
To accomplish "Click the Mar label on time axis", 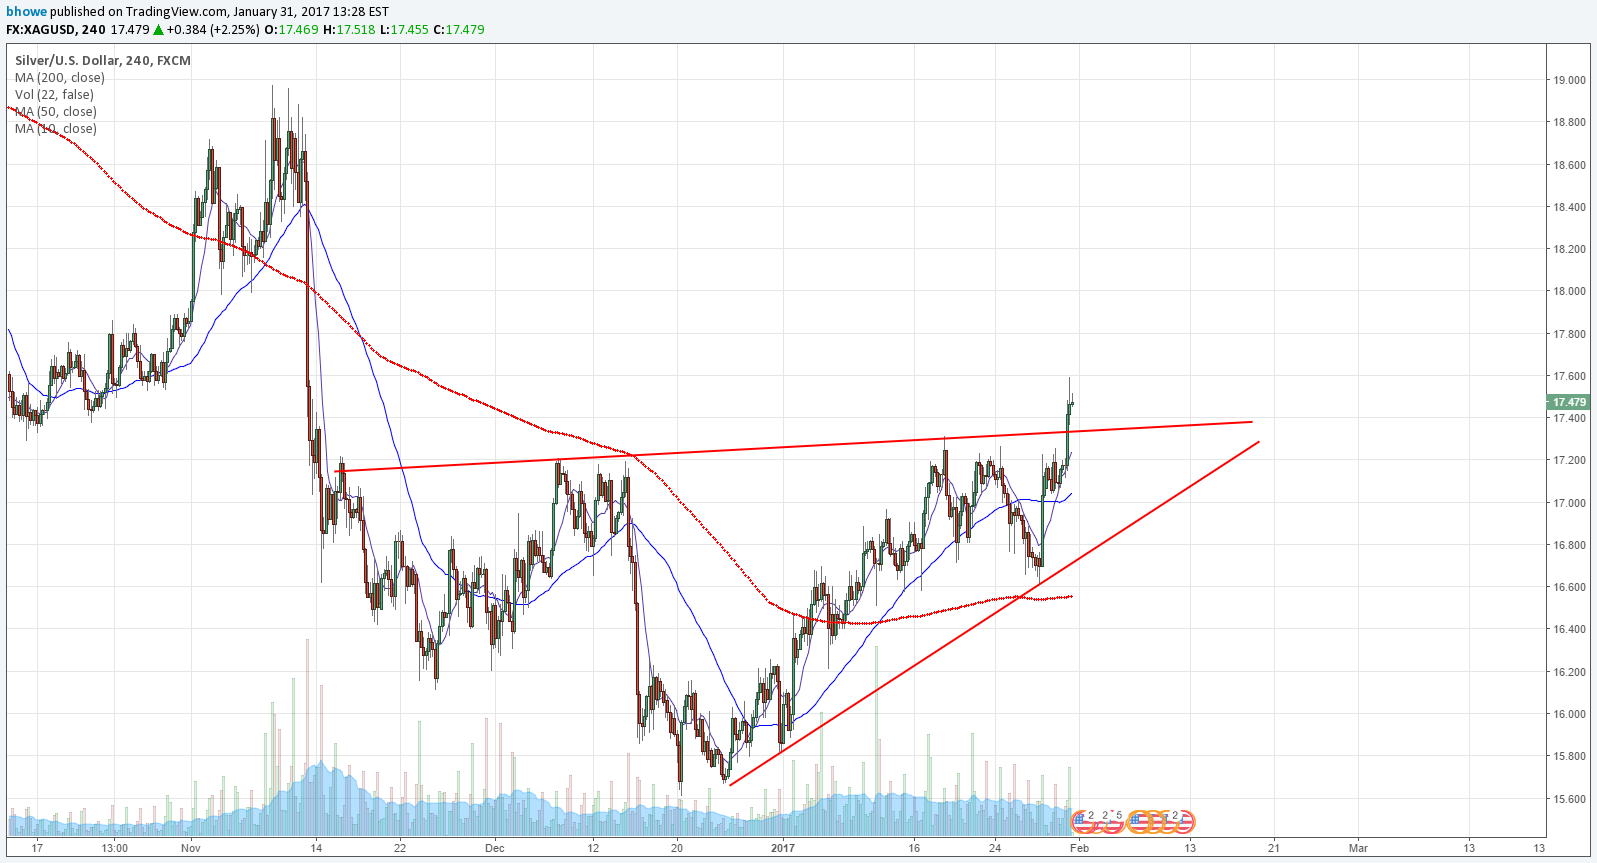I will tap(1358, 848).
